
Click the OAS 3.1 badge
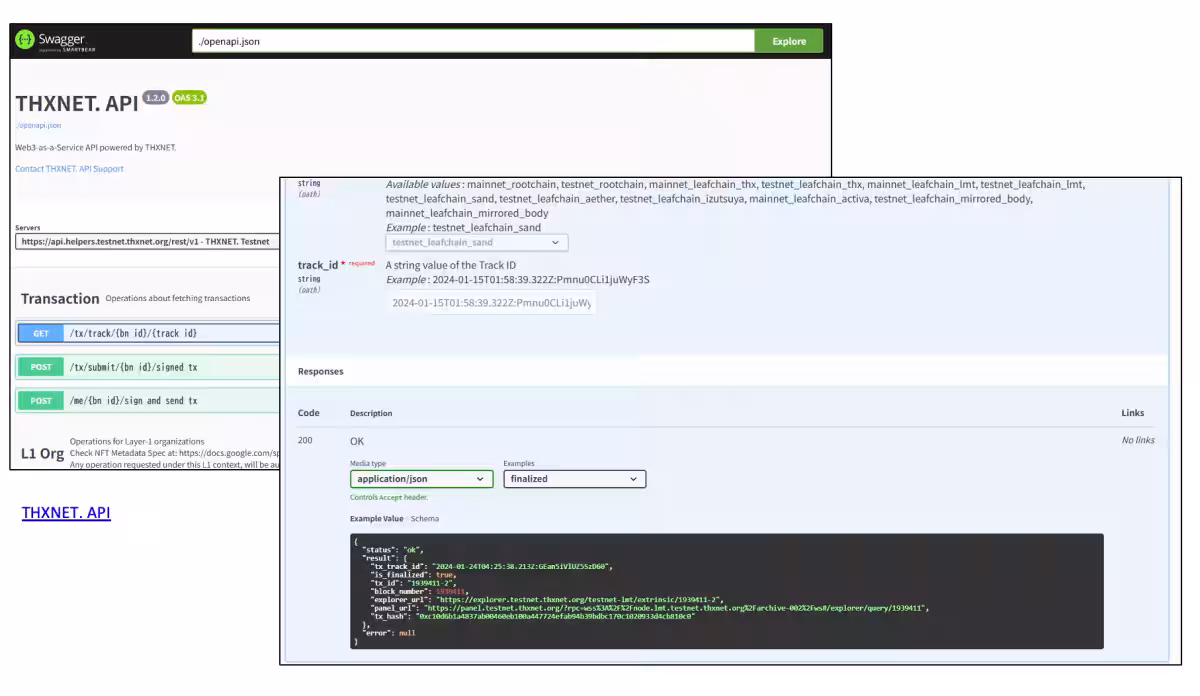coord(189,98)
